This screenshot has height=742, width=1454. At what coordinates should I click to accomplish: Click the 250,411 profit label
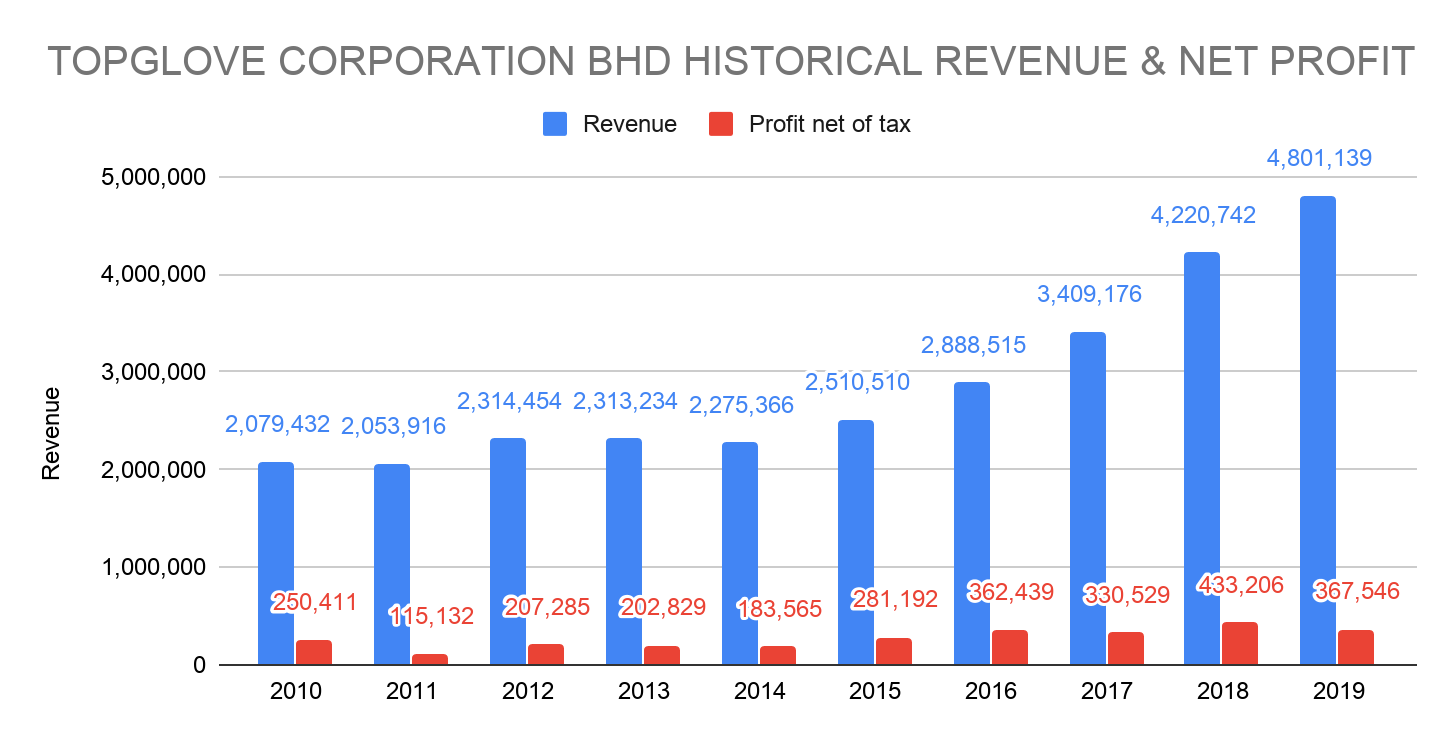(x=315, y=602)
